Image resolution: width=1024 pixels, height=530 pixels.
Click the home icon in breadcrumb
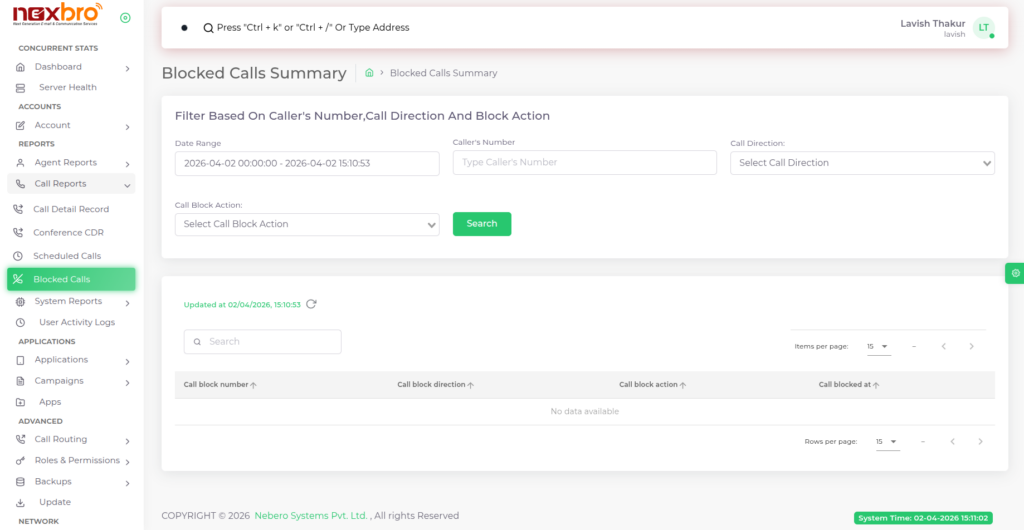[x=369, y=73]
